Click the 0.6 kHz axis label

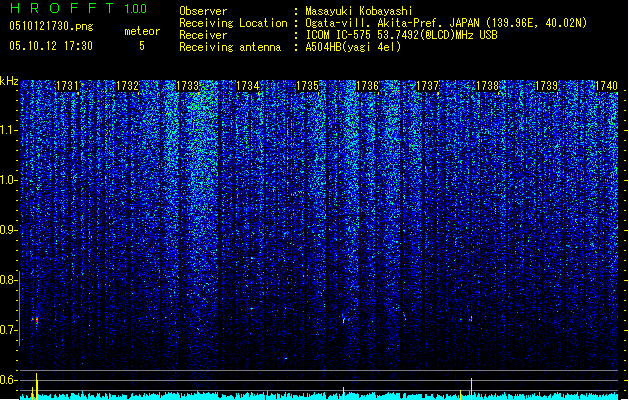[x=8, y=380]
